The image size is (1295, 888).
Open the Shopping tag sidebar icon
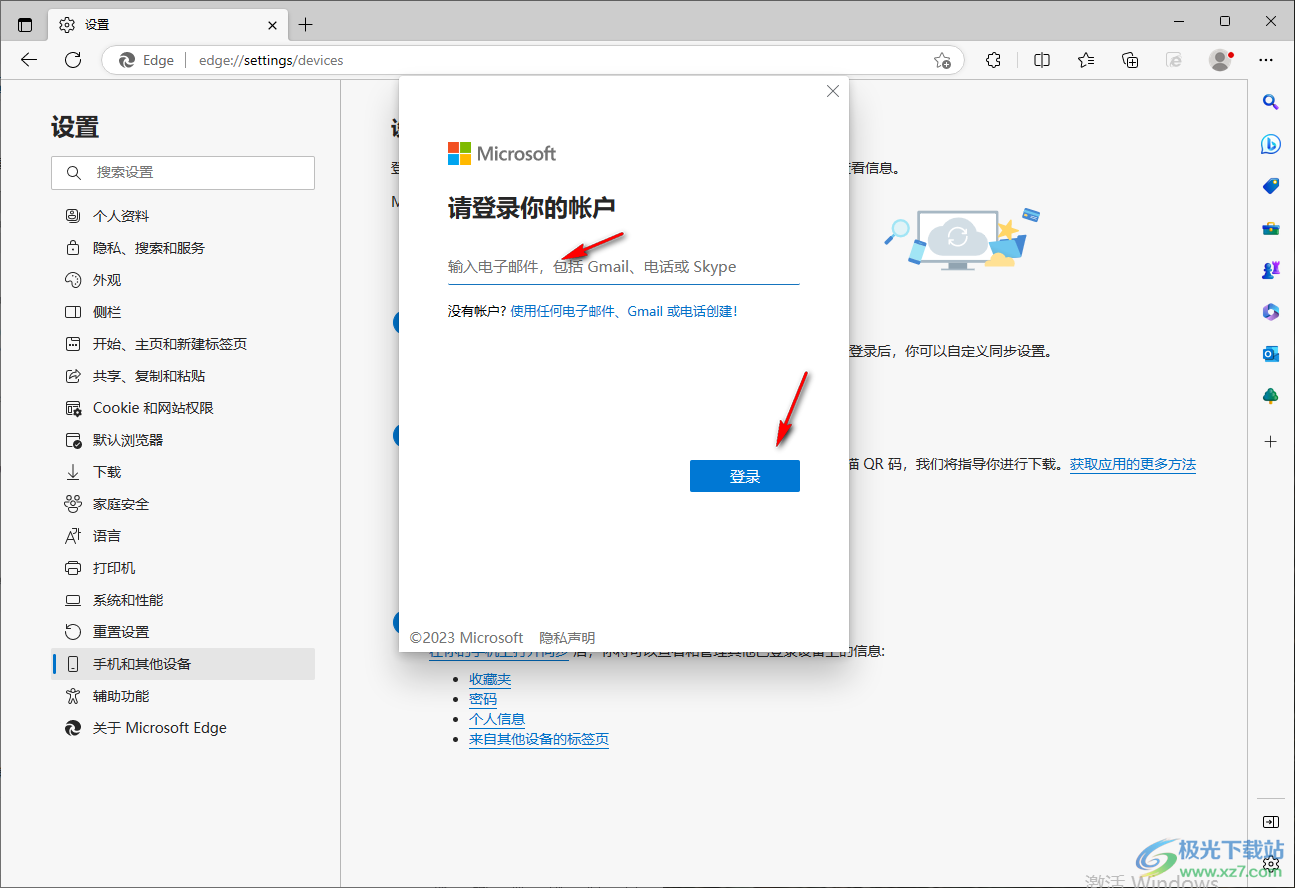[1270, 186]
